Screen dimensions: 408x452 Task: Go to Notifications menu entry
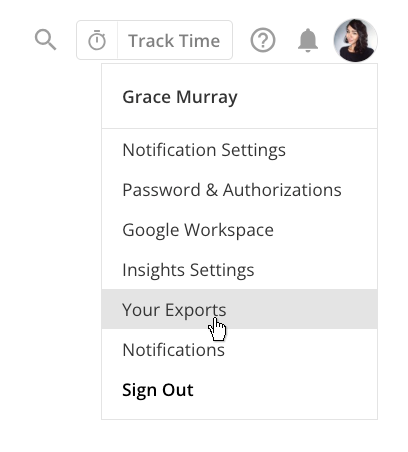coord(239,350)
